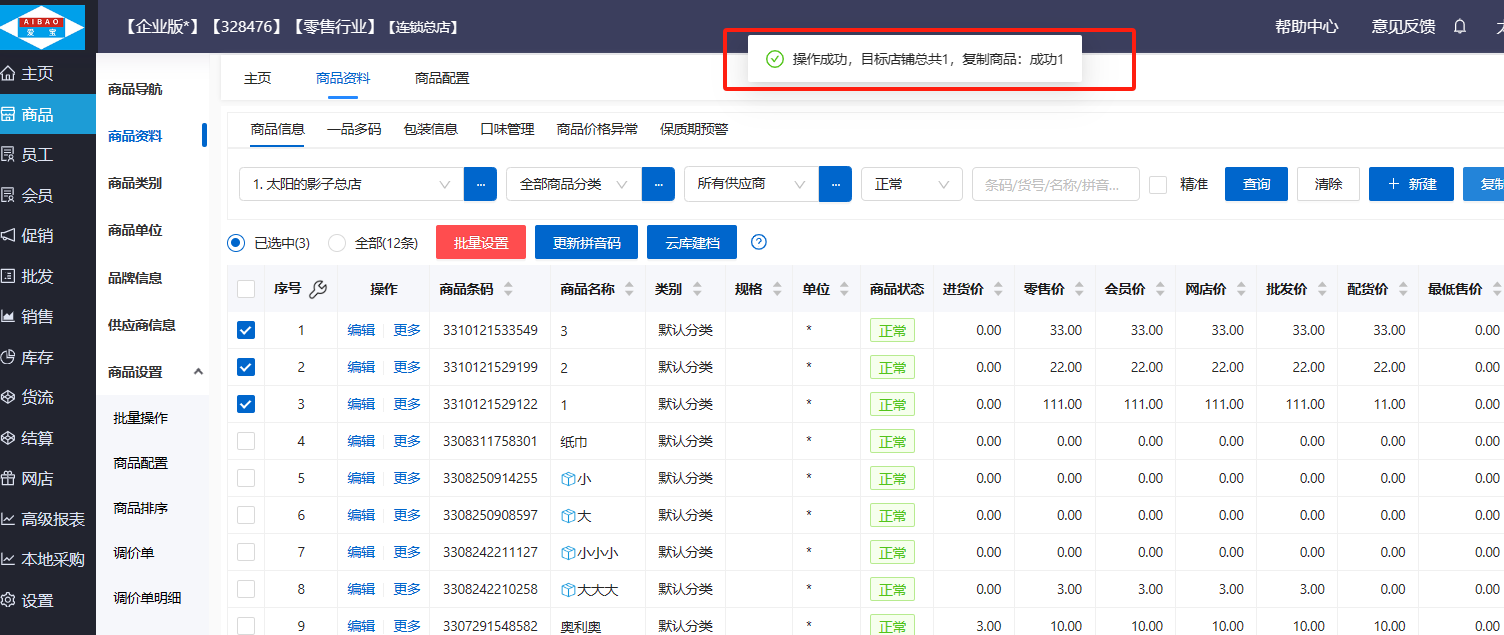Click the sort arrows for 批发价
The image size is (1504, 635).
tap(1321, 289)
